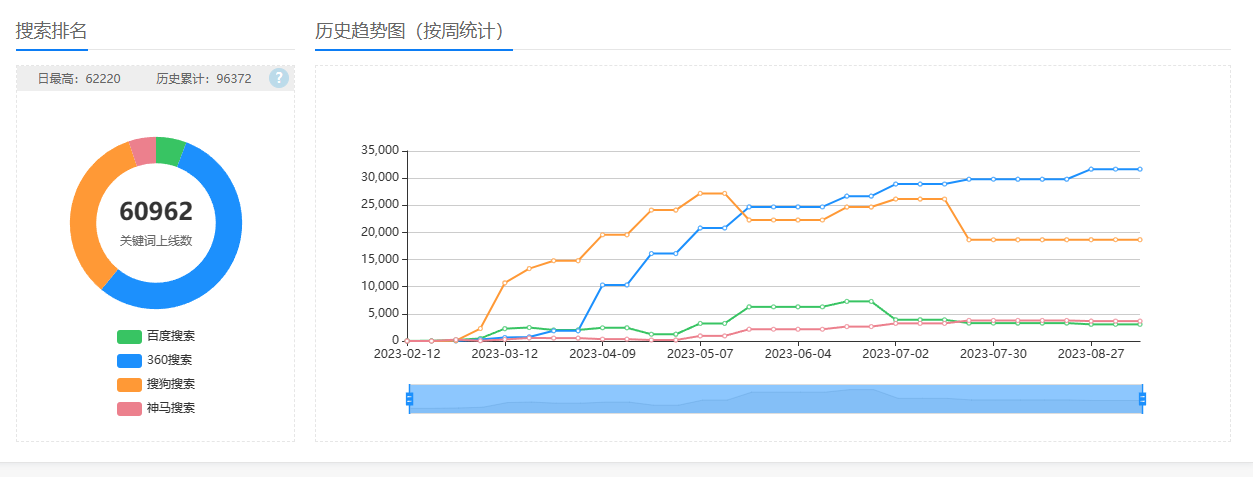Select the 搜索排名 tab heading
This screenshot has width=1253, height=477.
click(x=52, y=30)
